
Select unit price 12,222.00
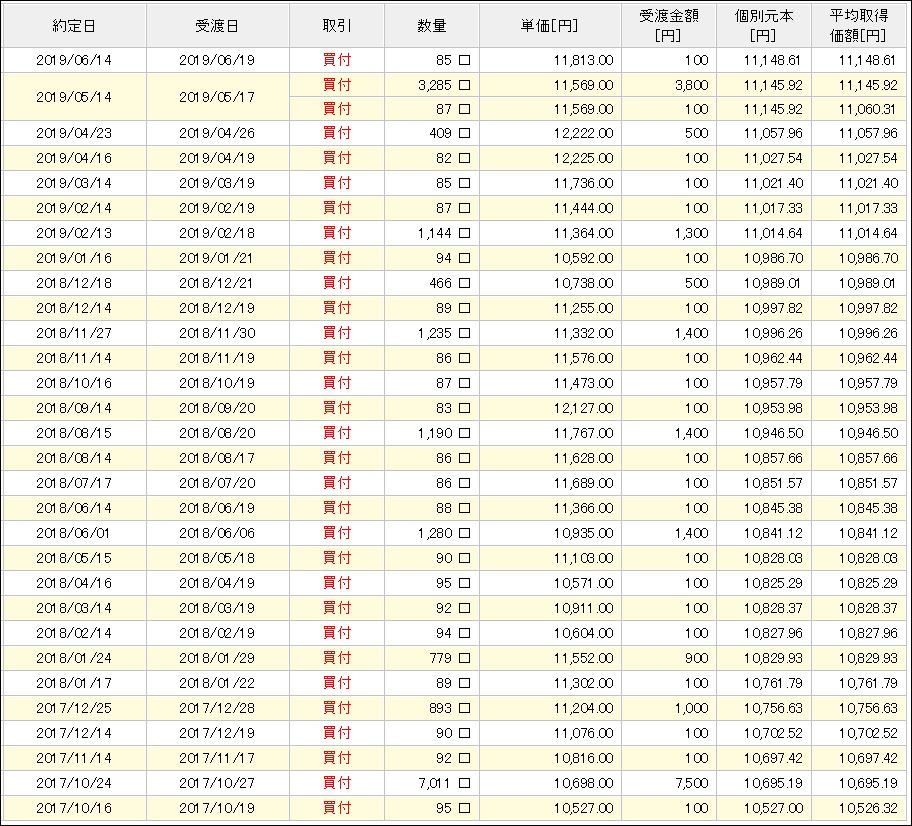coord(583,133)
